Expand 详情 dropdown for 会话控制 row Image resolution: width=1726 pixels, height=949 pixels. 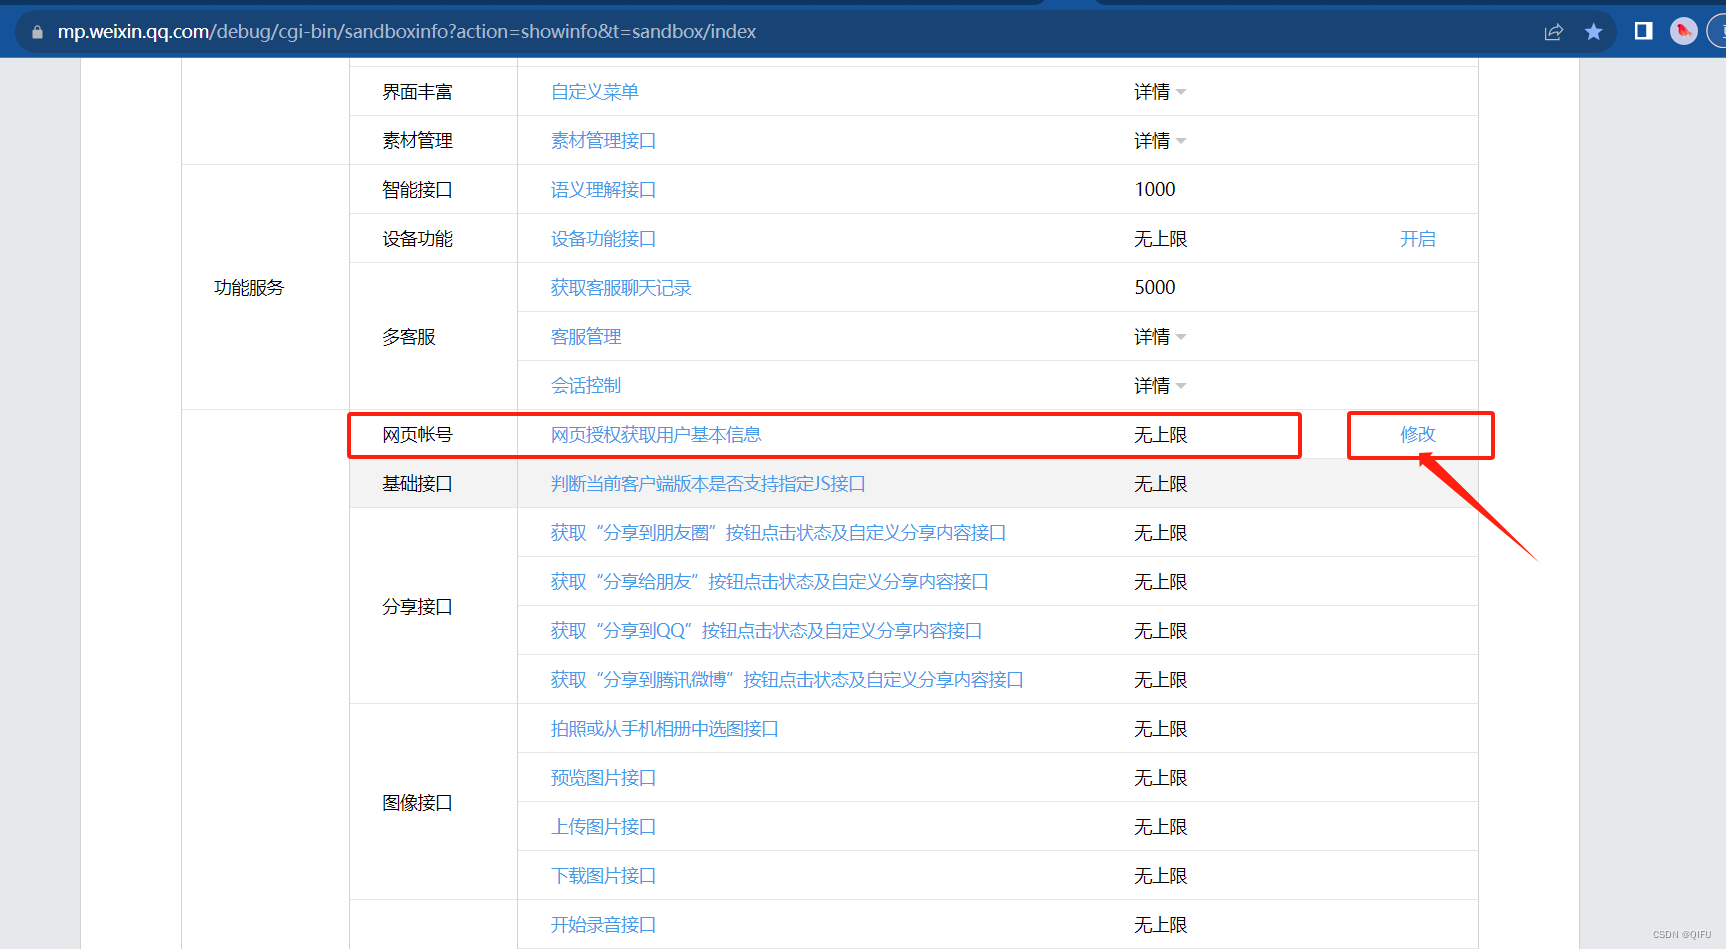[1160, 386]
